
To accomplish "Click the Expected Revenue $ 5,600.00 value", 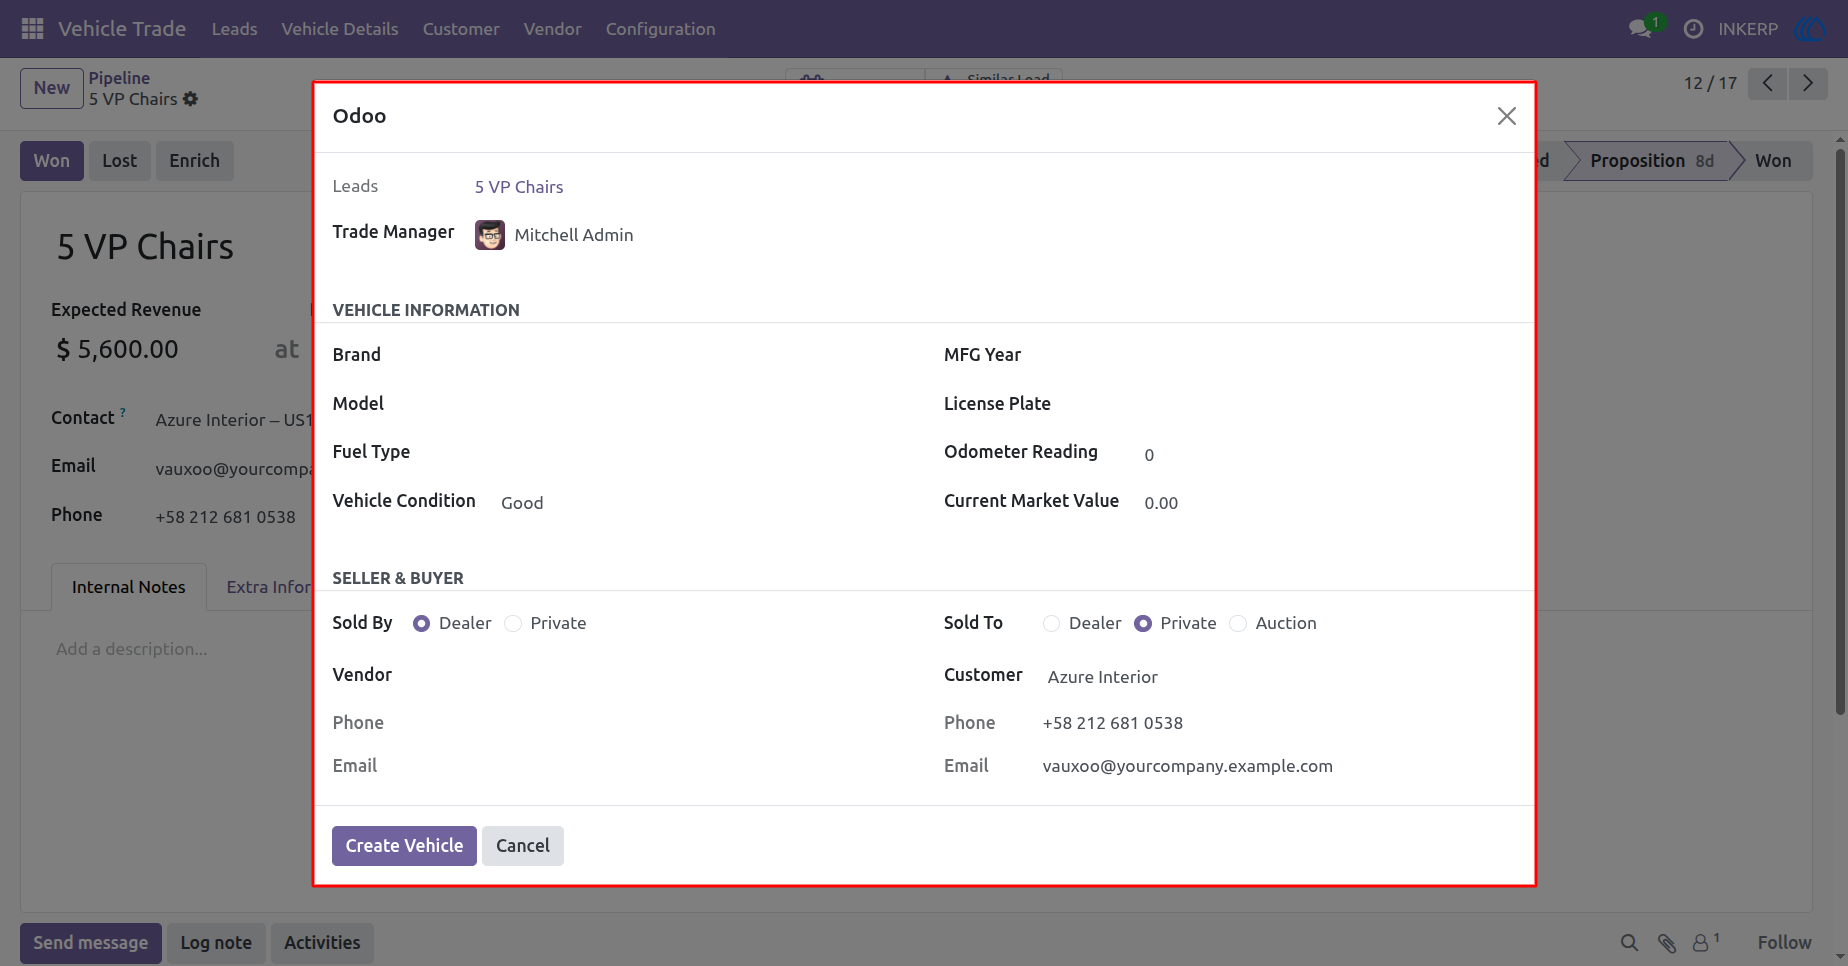I will coord(118,350).
